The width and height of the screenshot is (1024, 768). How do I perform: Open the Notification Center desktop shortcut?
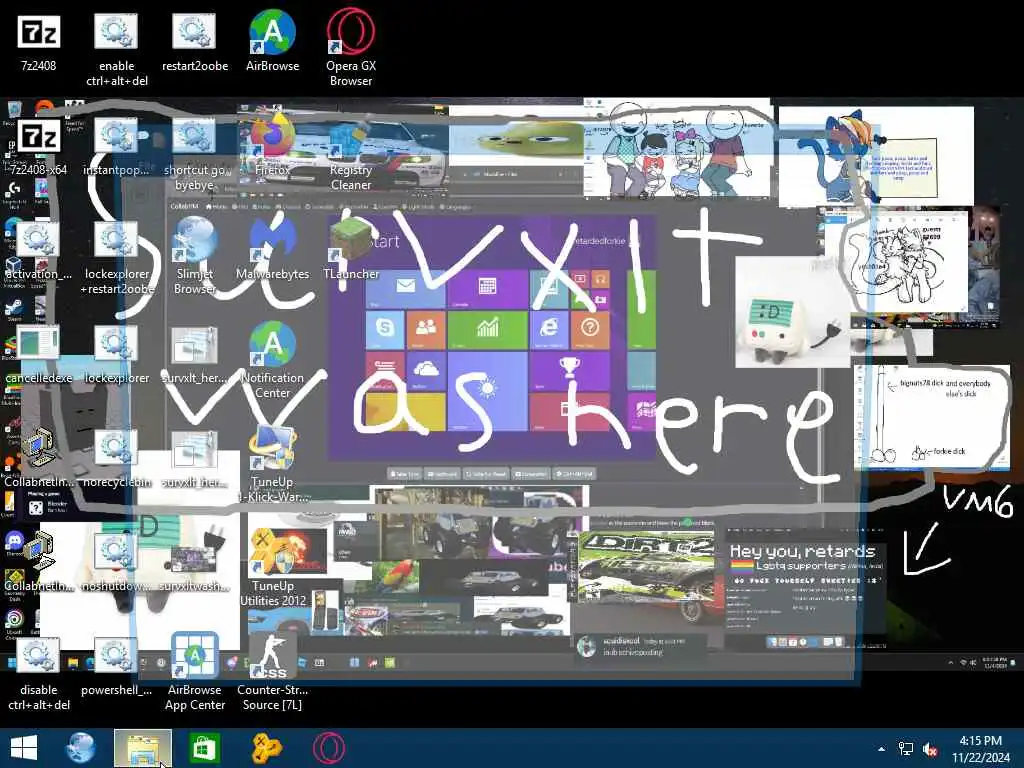click(x=272, y=362)
